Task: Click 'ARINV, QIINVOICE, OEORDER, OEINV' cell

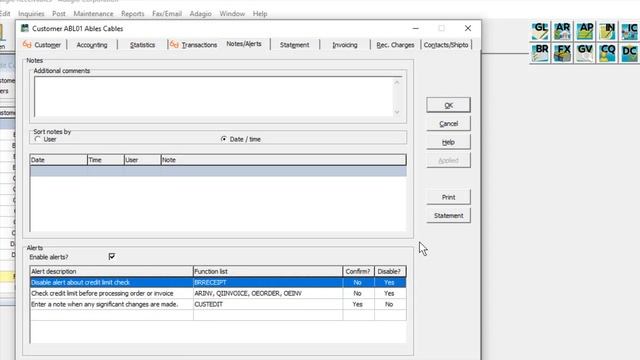Action: pos(268,293)
